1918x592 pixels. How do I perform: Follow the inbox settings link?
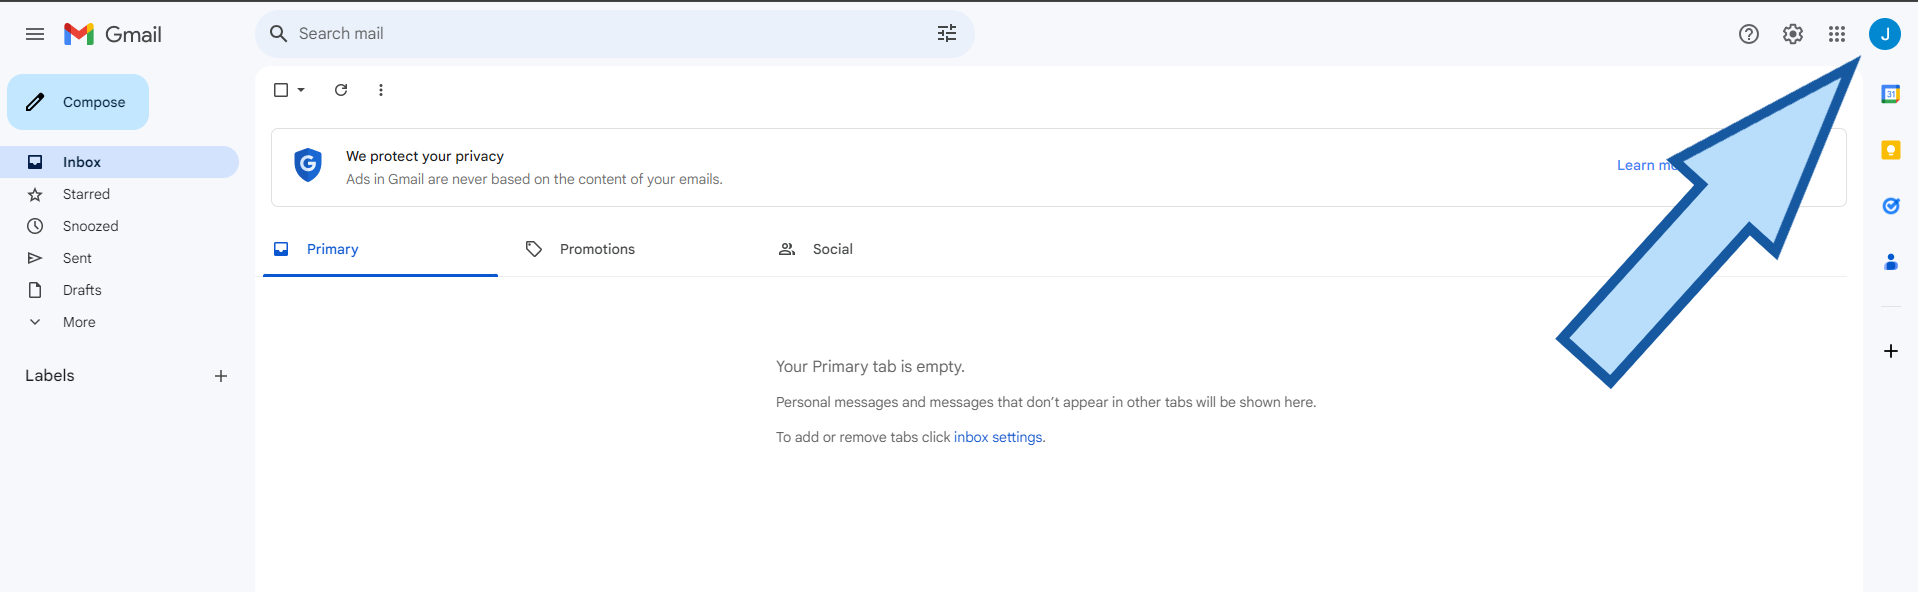[x=997, y=437]
